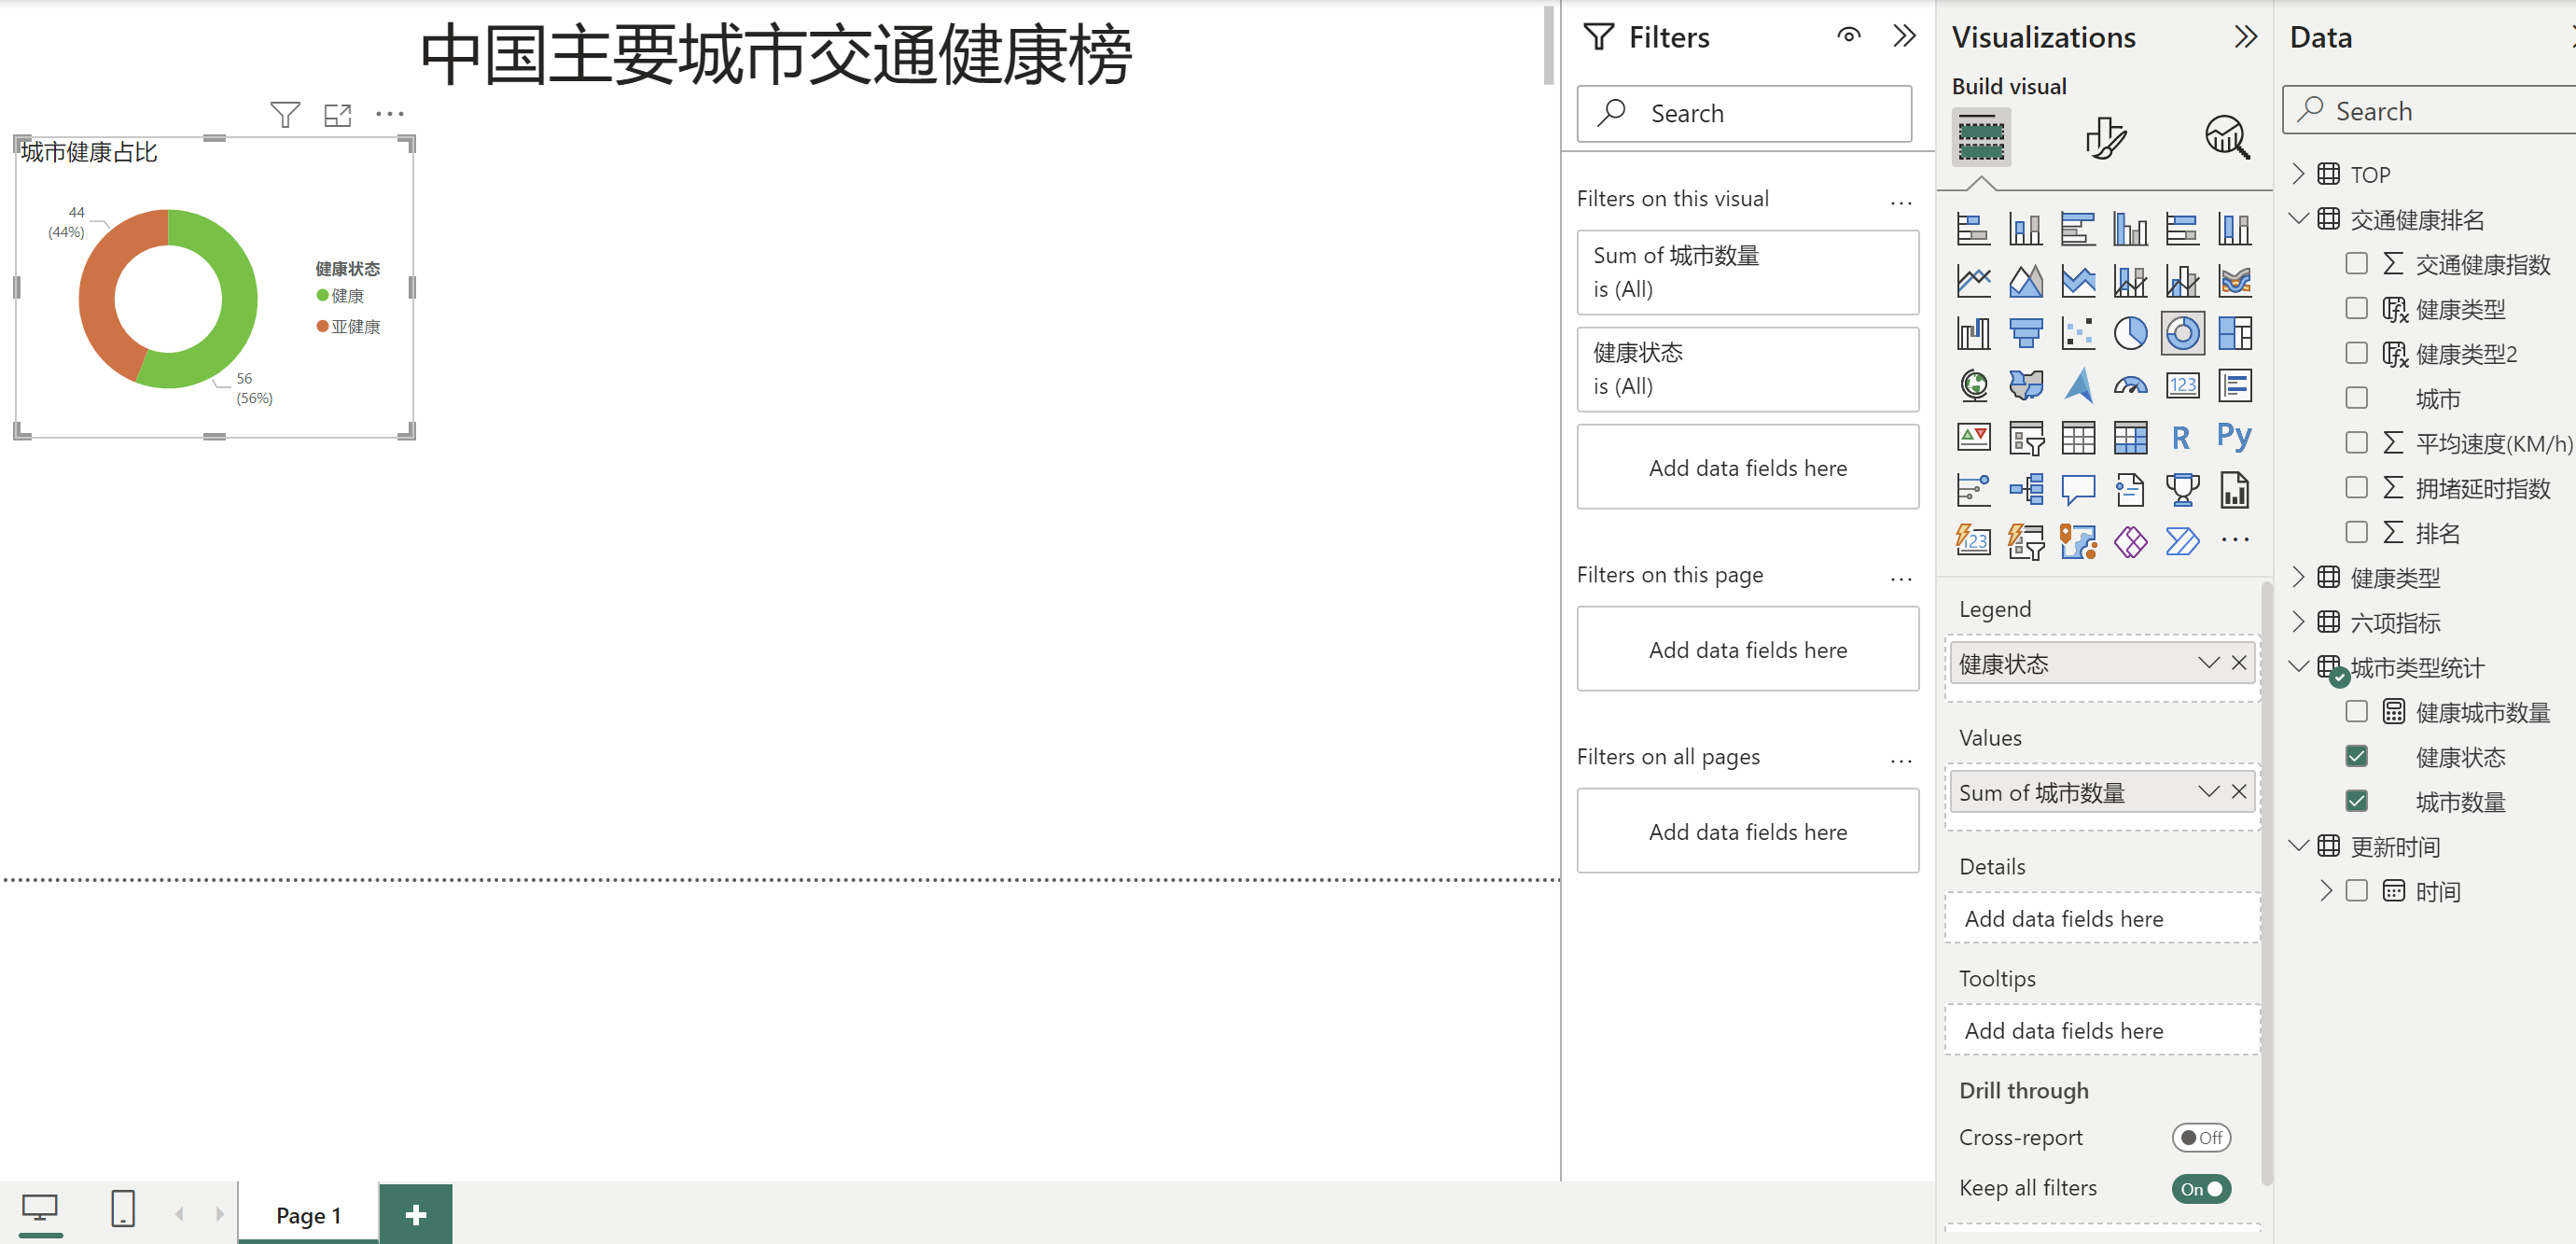This screenshot has width=2576, height=1244.
Task: Choose the R script visual icon
Action: click(x=2181, y=437)
